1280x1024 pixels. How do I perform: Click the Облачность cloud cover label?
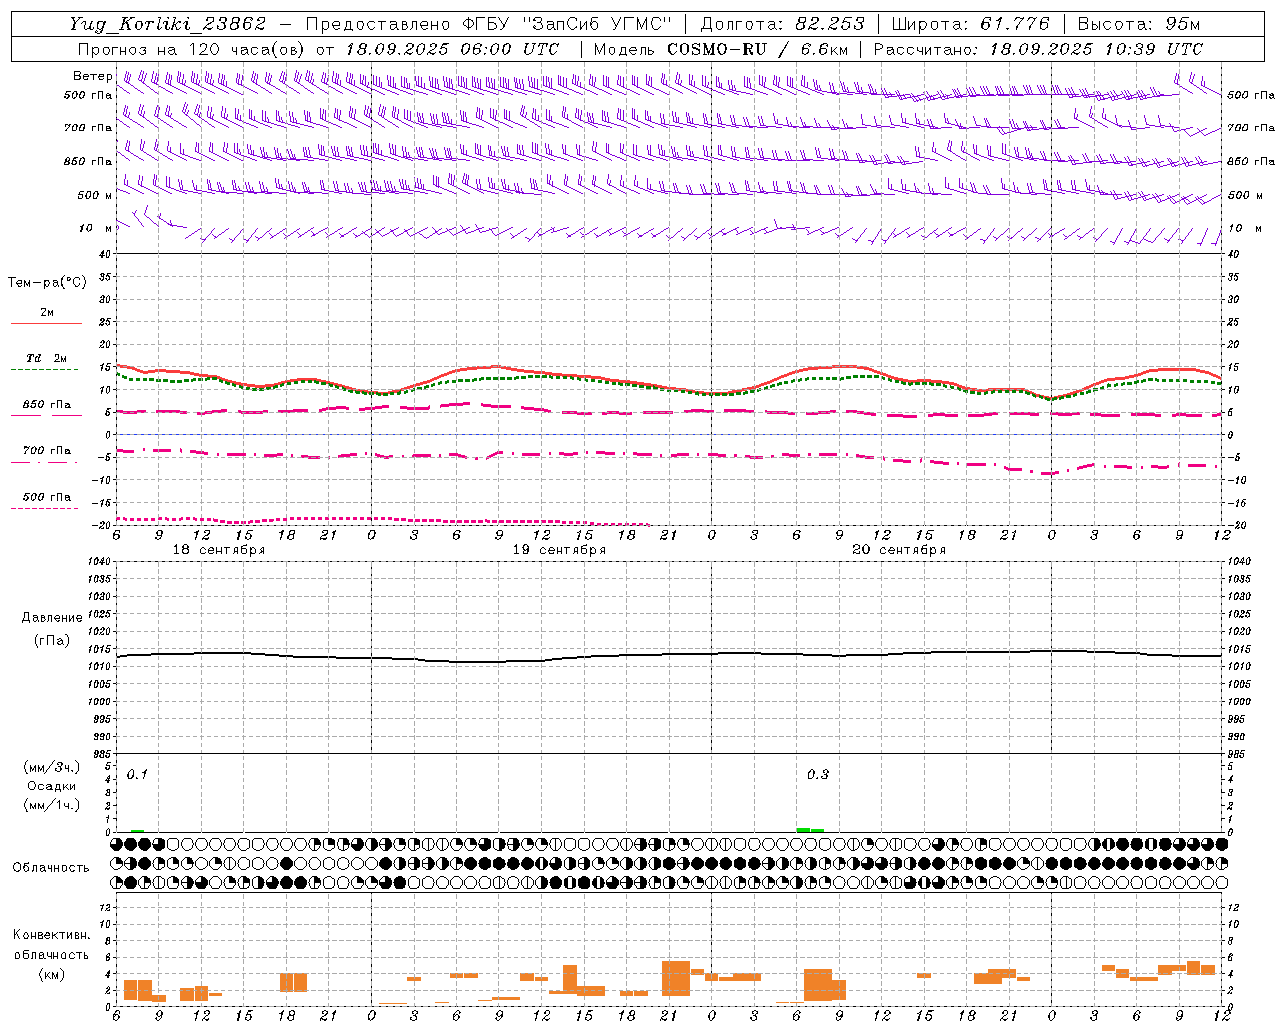51,867
